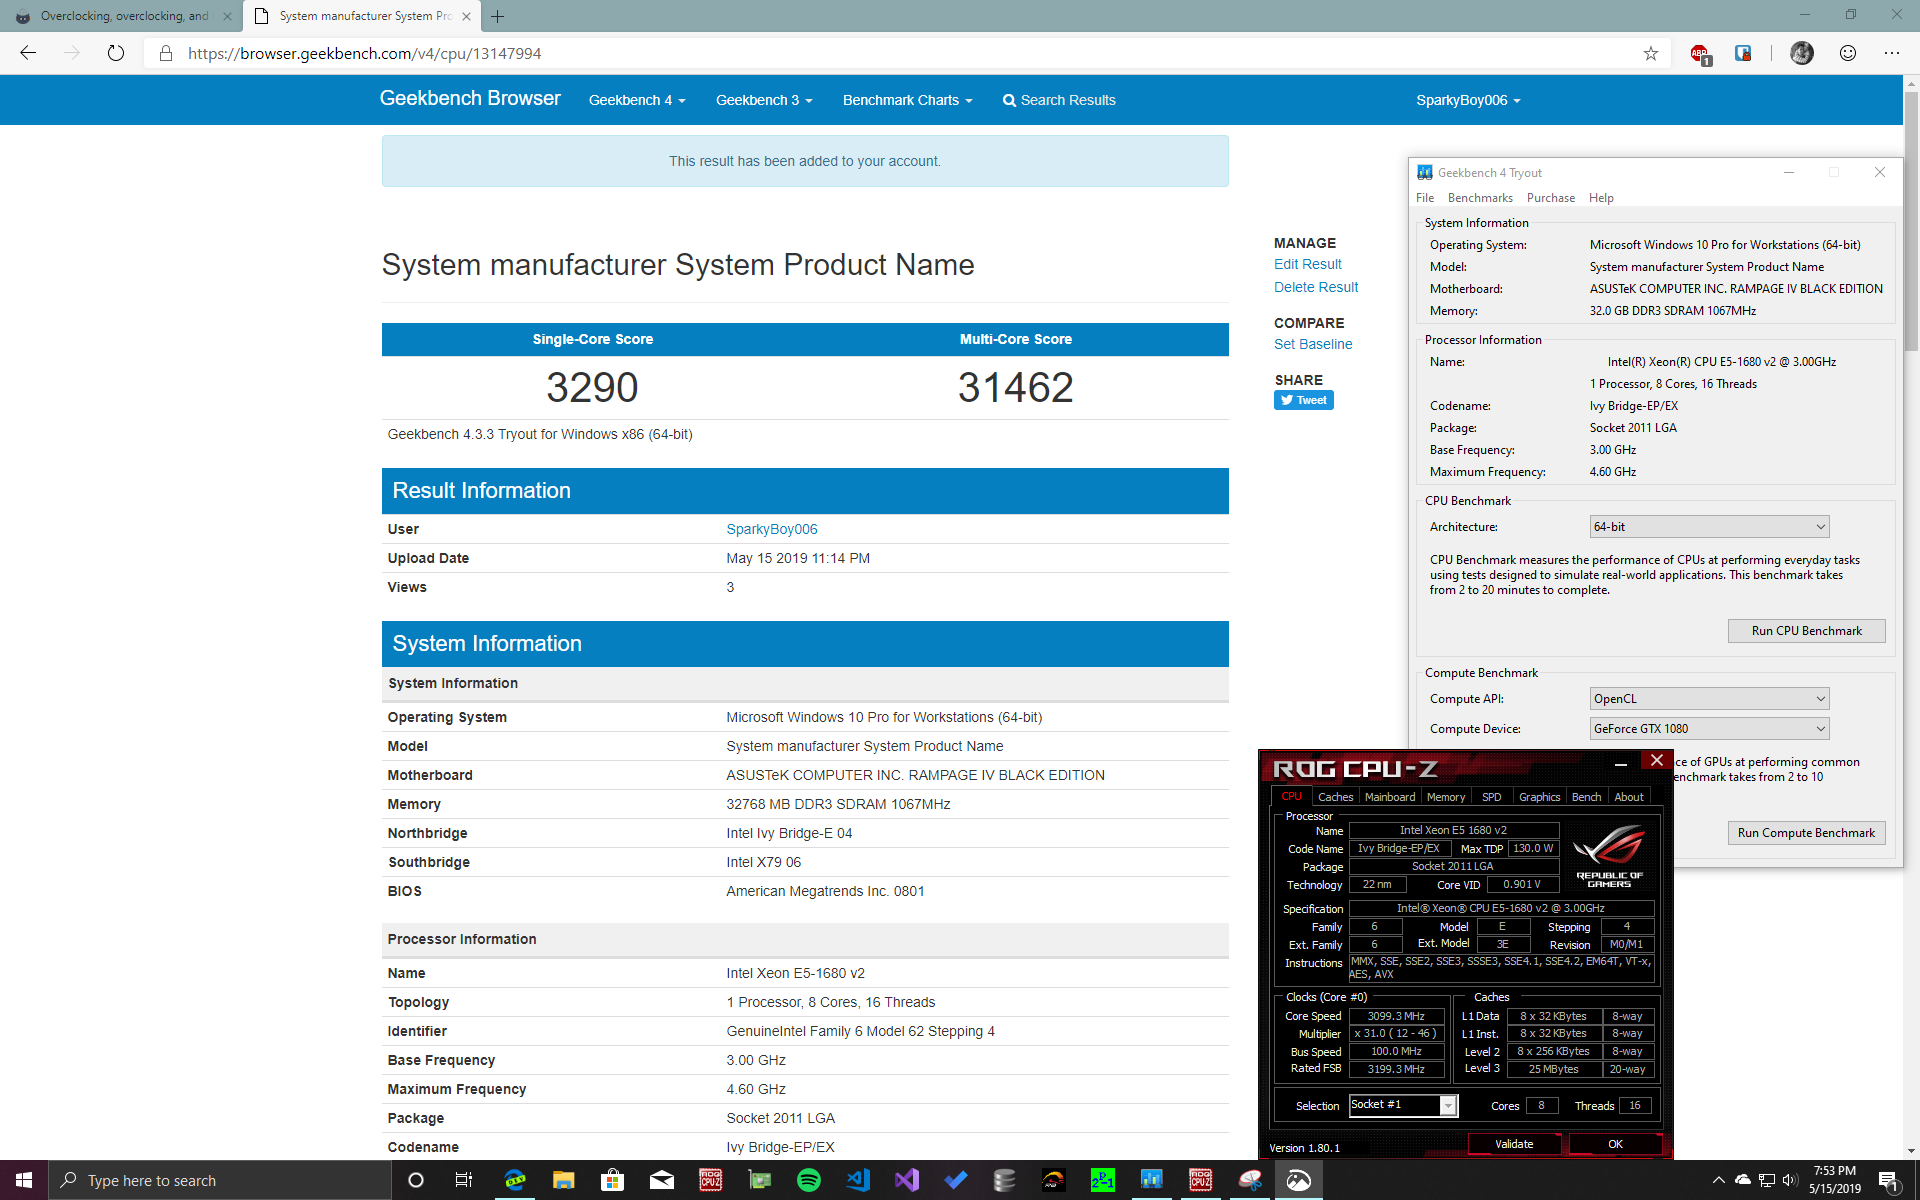Image resolution: width=1920 pixels, height=1200 pixels.
Task: Click the address bar URL
Action: (364, 53)
